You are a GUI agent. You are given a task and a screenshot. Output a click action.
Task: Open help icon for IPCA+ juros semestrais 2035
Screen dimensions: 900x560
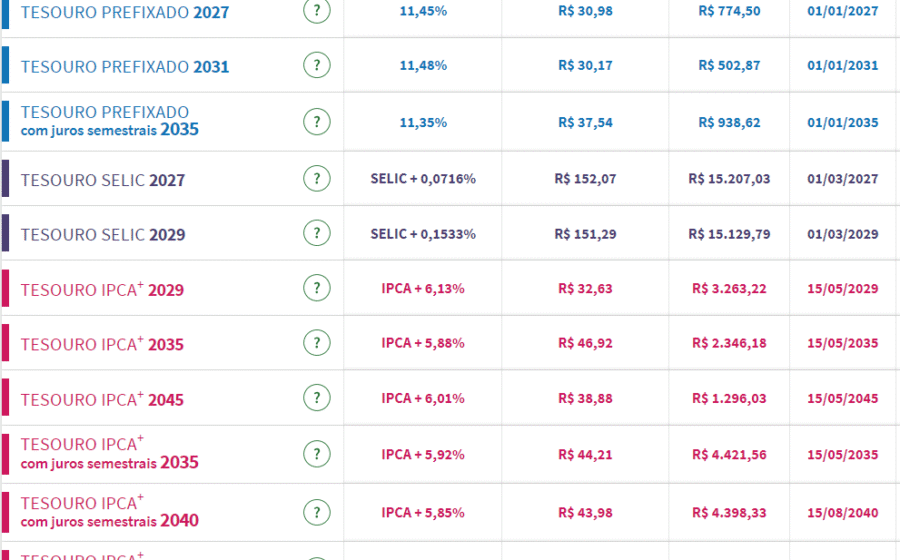[x=317, y=454]
